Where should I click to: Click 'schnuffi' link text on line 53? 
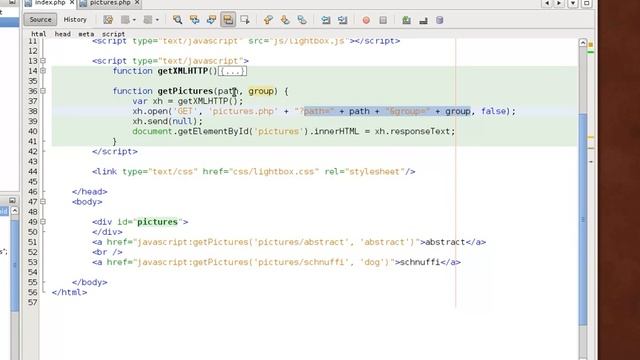[420, 262]
